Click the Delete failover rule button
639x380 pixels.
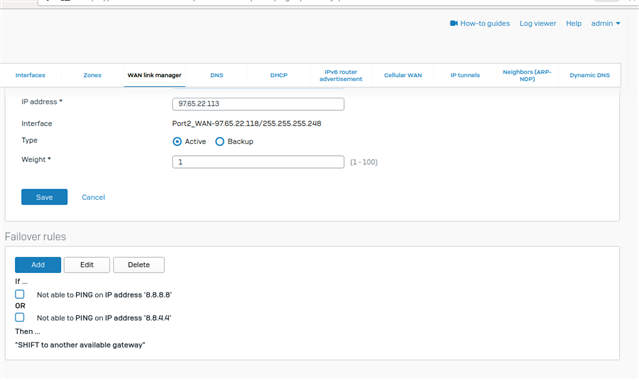tap(139, 265)
